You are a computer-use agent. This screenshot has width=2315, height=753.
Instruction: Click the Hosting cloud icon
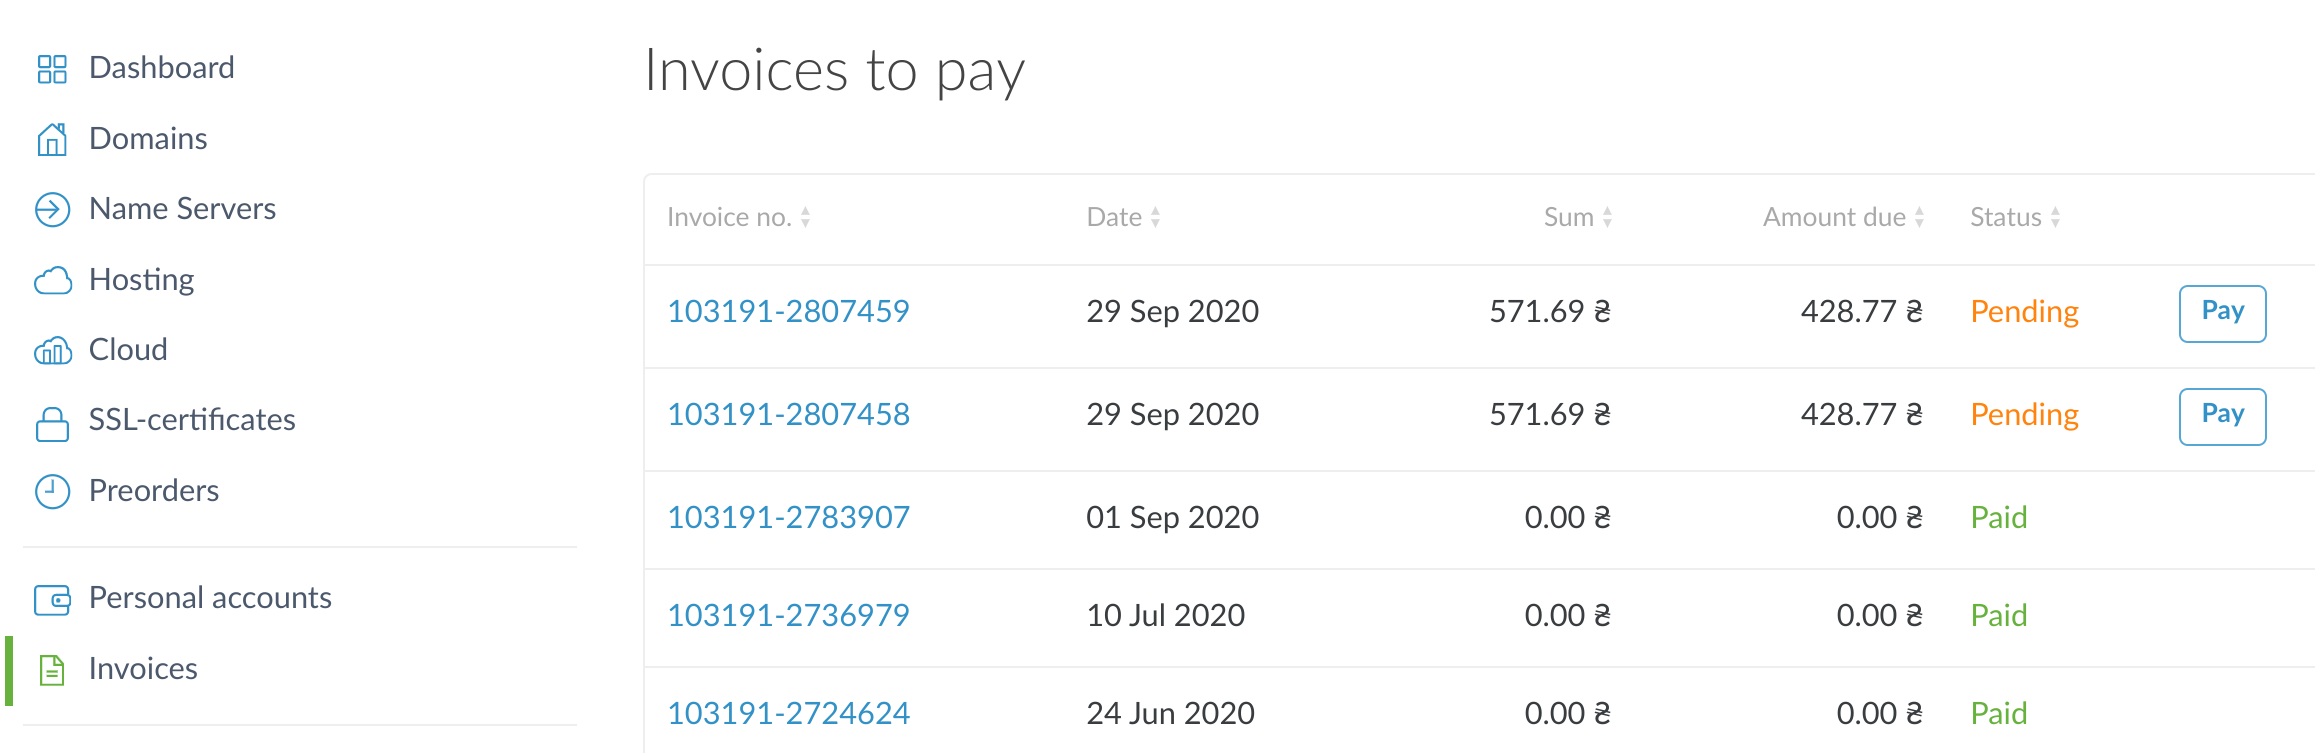point(52,281)
